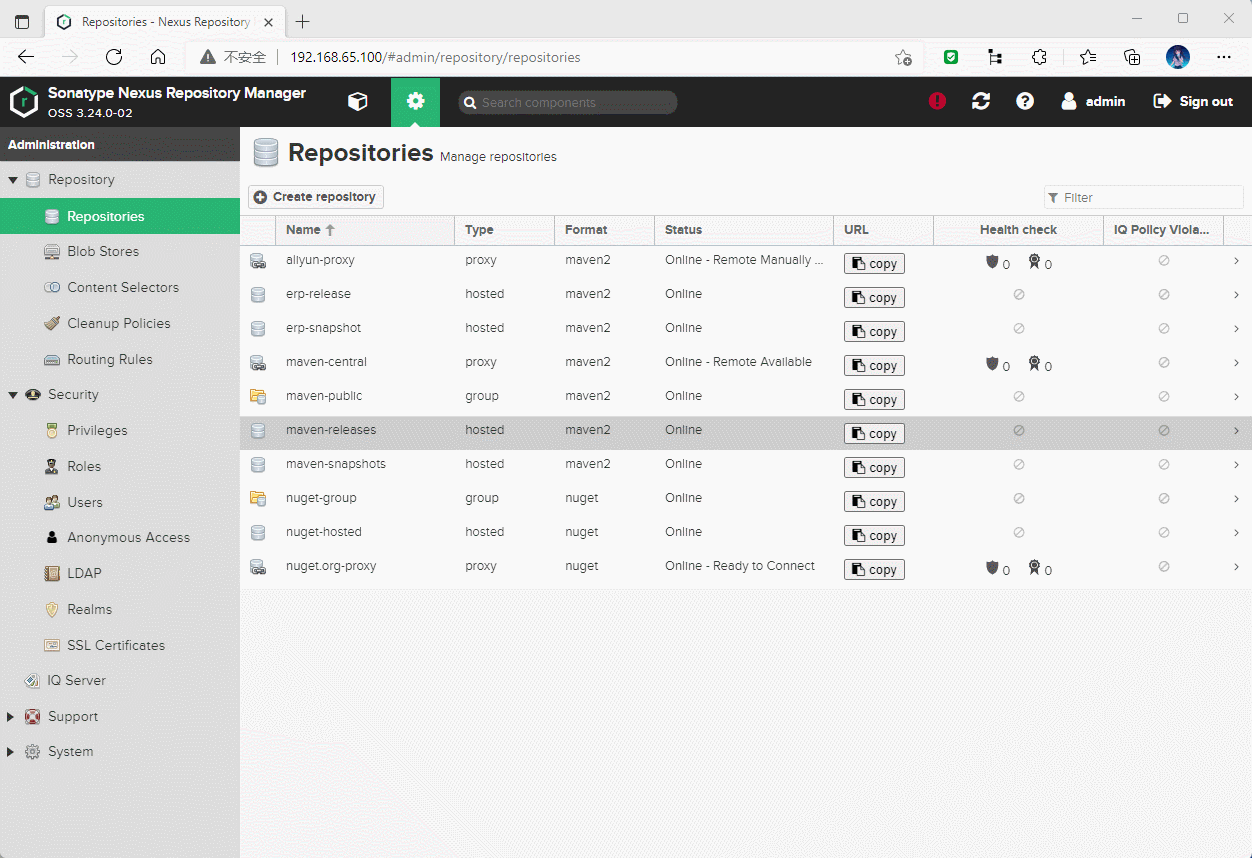Click health check shield icon for maven-central
This screenshot has width=1252, height=858.
992,364
